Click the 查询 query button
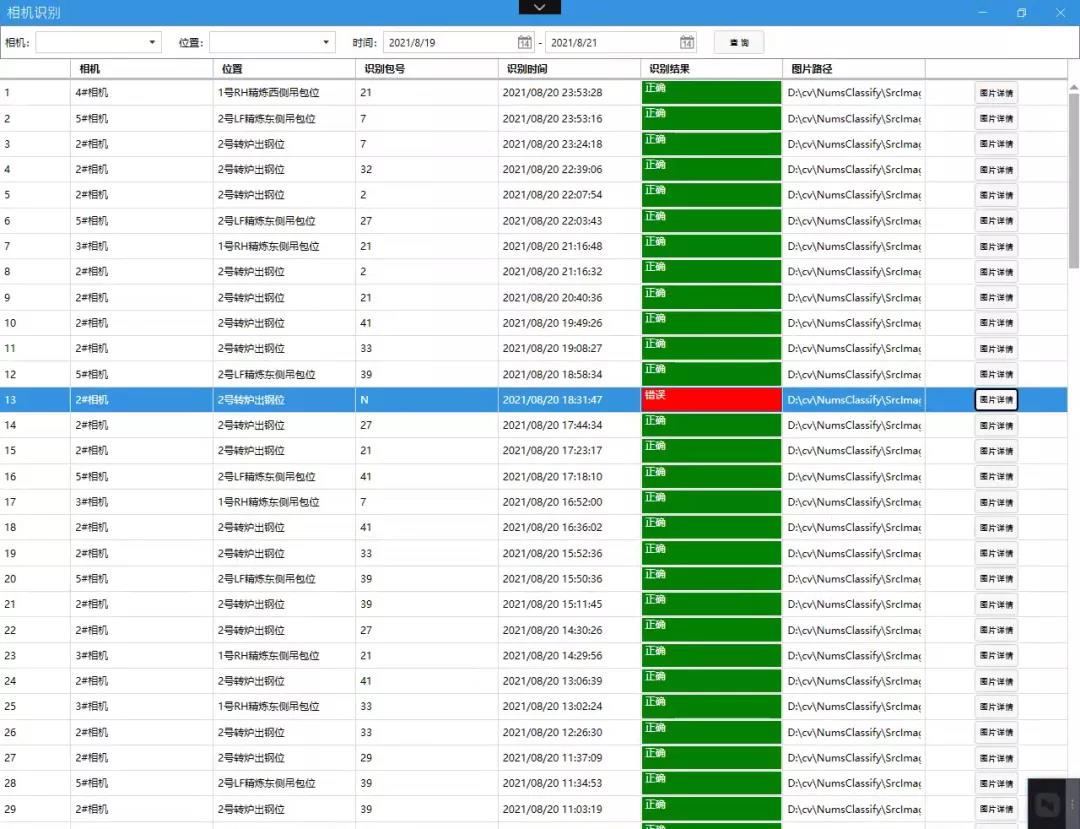Image resolution: width=1080 pixels, height=829 pixels. coord(739,43)
